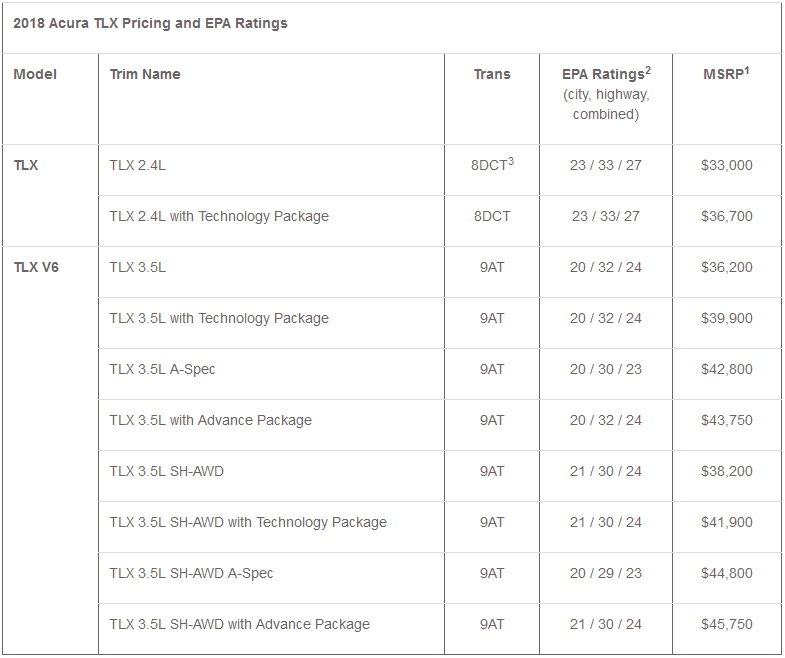The width and height of the screenshot is (785, 658).
Task: Select the 'TLX 2.4L with Technology Package' trim
Action: click(x=219, y=216)
